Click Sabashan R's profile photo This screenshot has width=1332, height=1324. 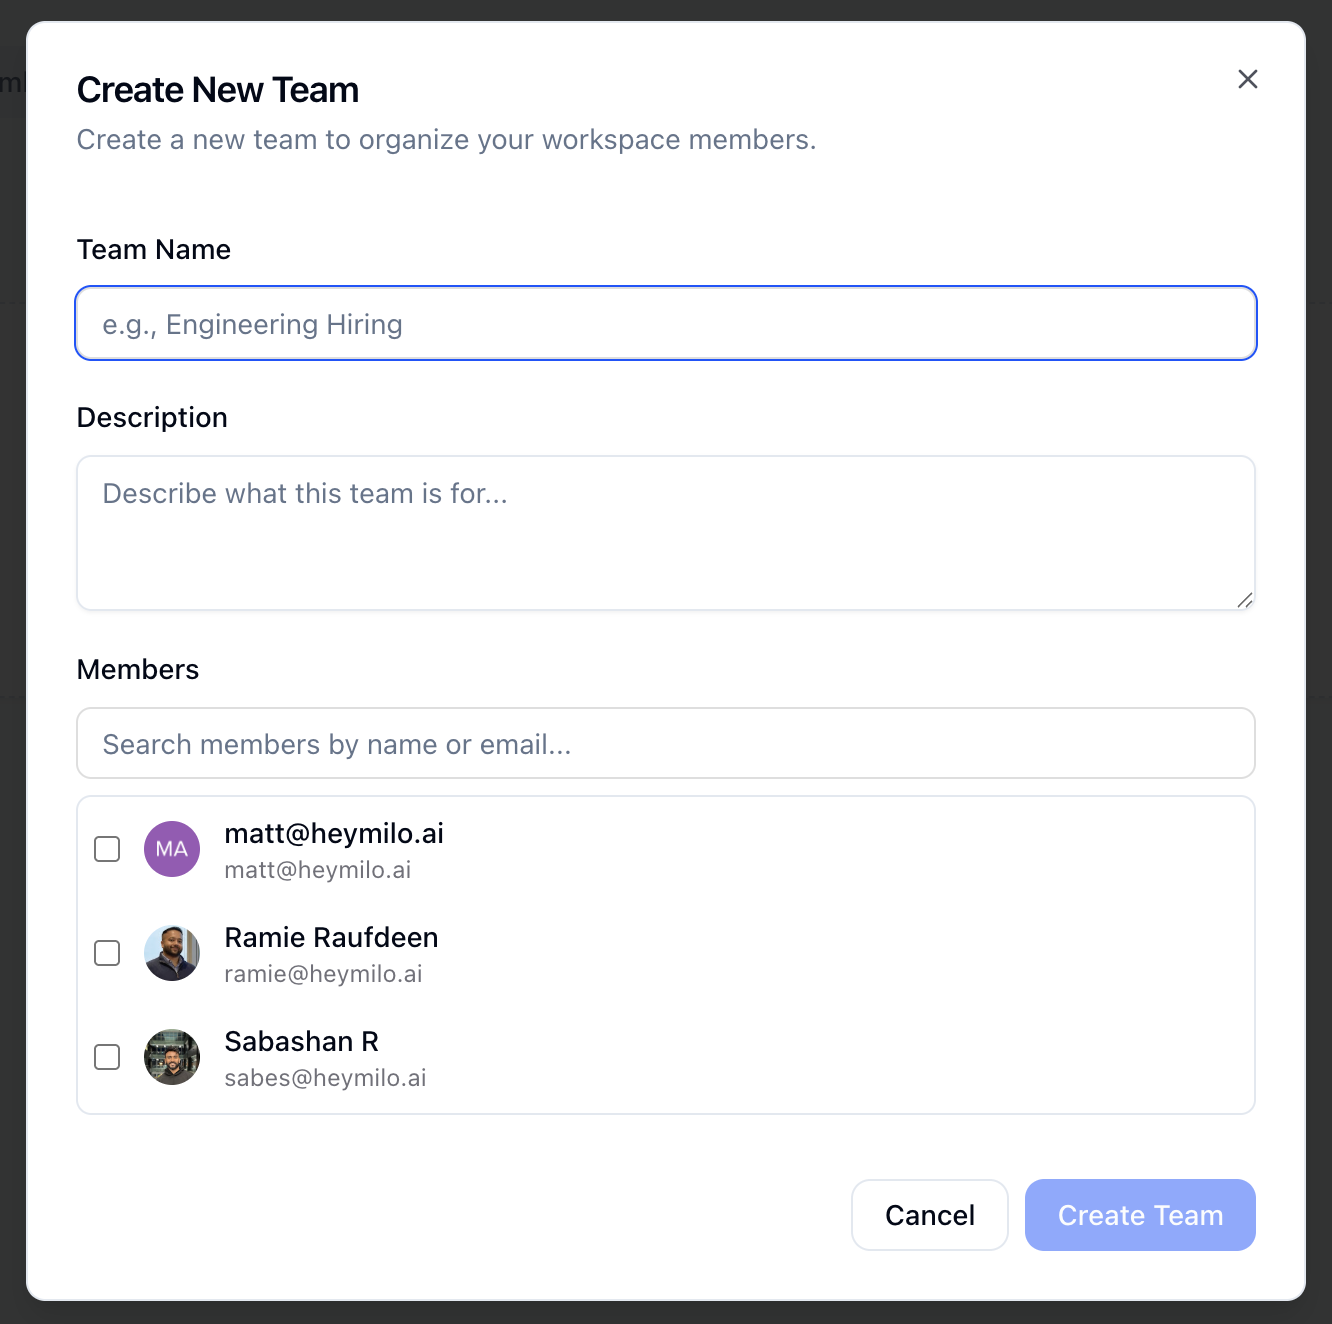(x=172, y=1057)
